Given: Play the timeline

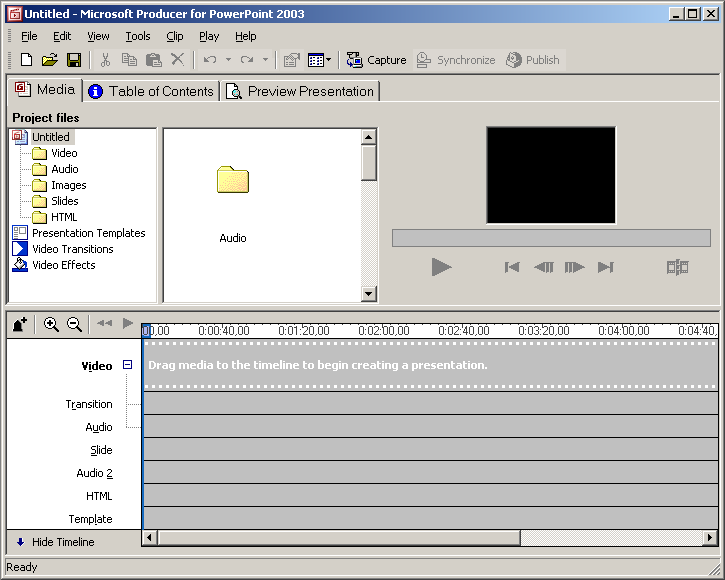Looking at the screenshot, I should pyautogui.click(x=128, y=323).
